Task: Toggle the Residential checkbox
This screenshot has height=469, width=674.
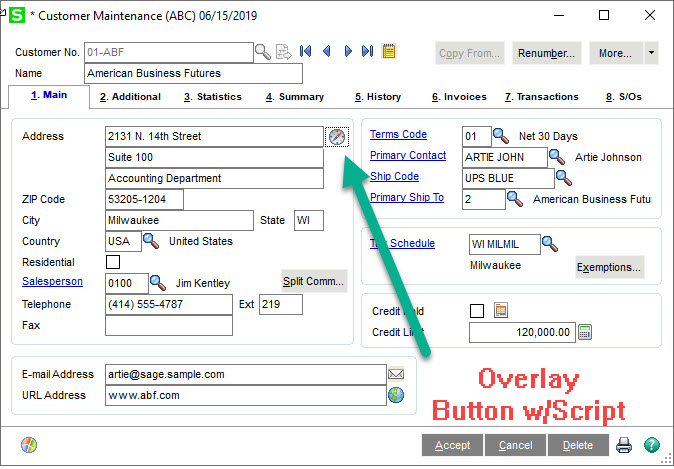Action: (113, 262)
